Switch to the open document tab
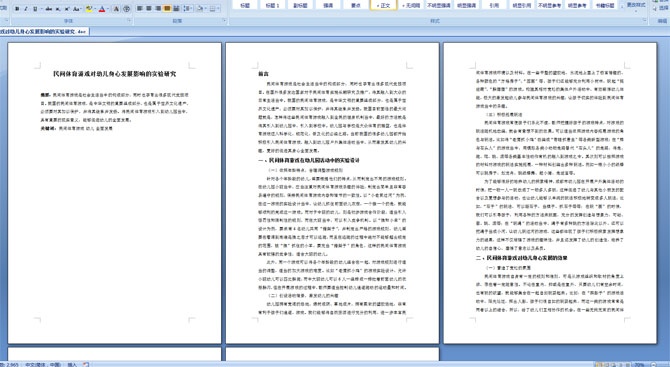 44,32
